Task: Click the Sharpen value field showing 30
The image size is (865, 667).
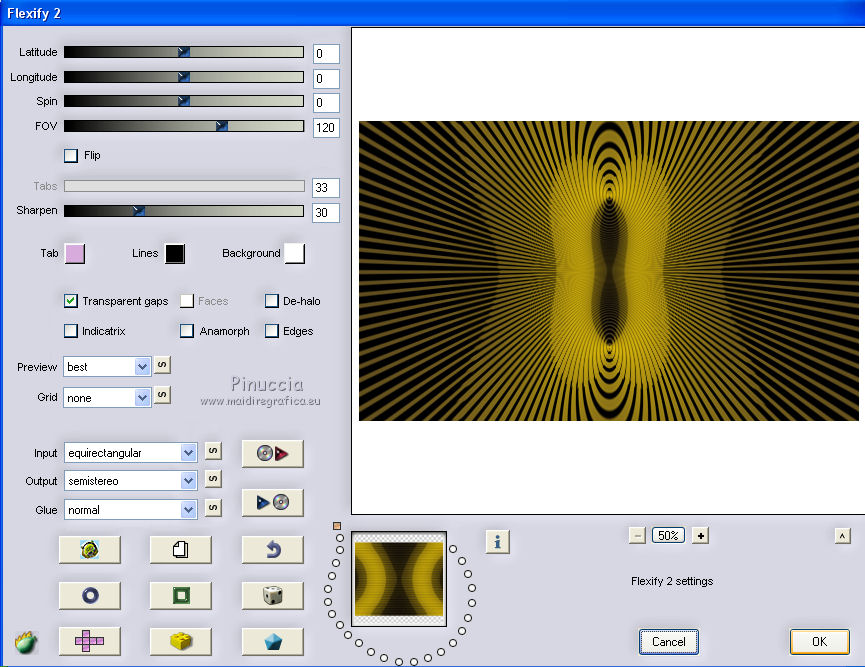Action: [x=326, y=212]
